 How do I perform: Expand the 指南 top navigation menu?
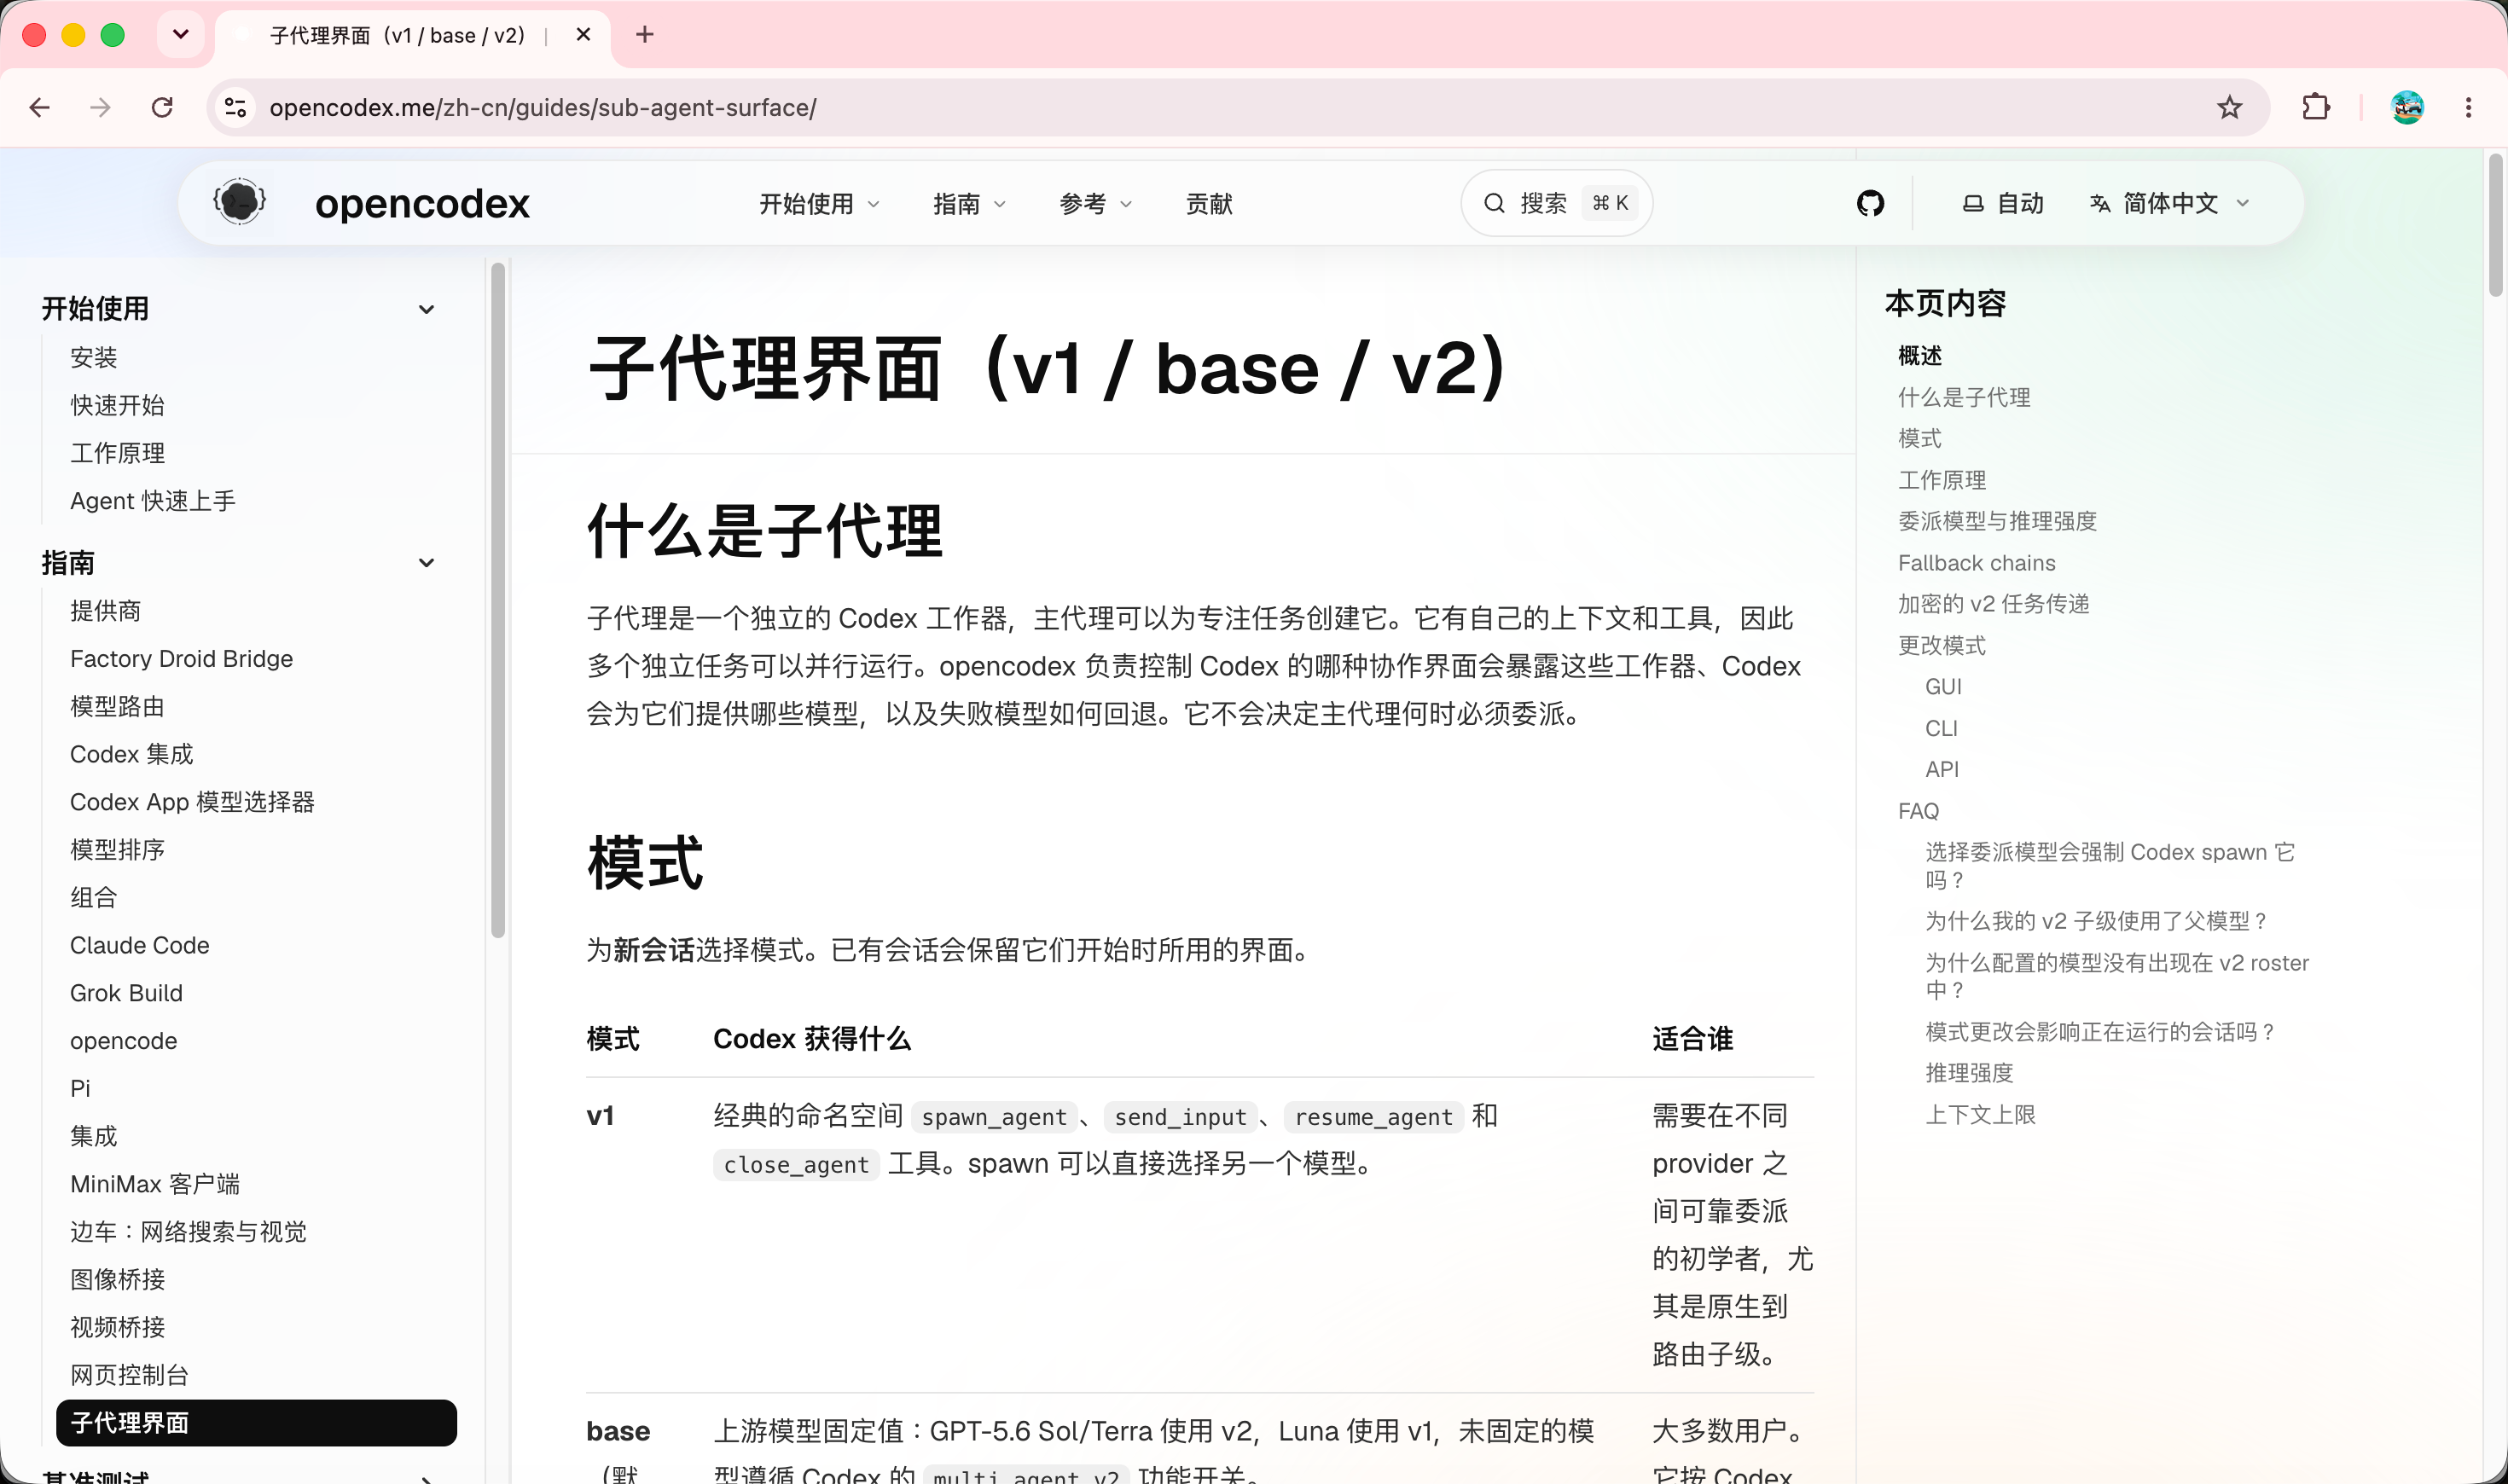point(969,204)
